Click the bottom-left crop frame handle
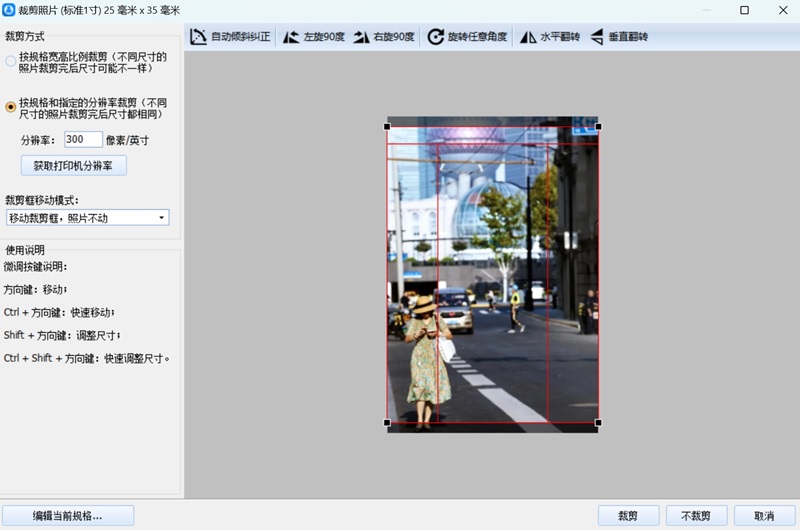The image size is (800, 530). pos(388,423)
